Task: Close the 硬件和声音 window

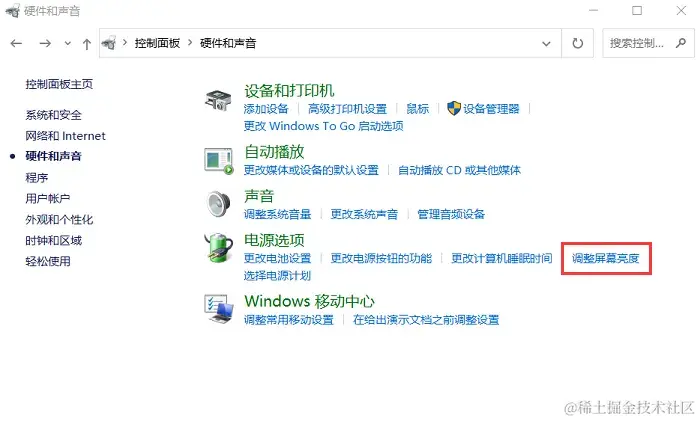Action: point(681,10)
